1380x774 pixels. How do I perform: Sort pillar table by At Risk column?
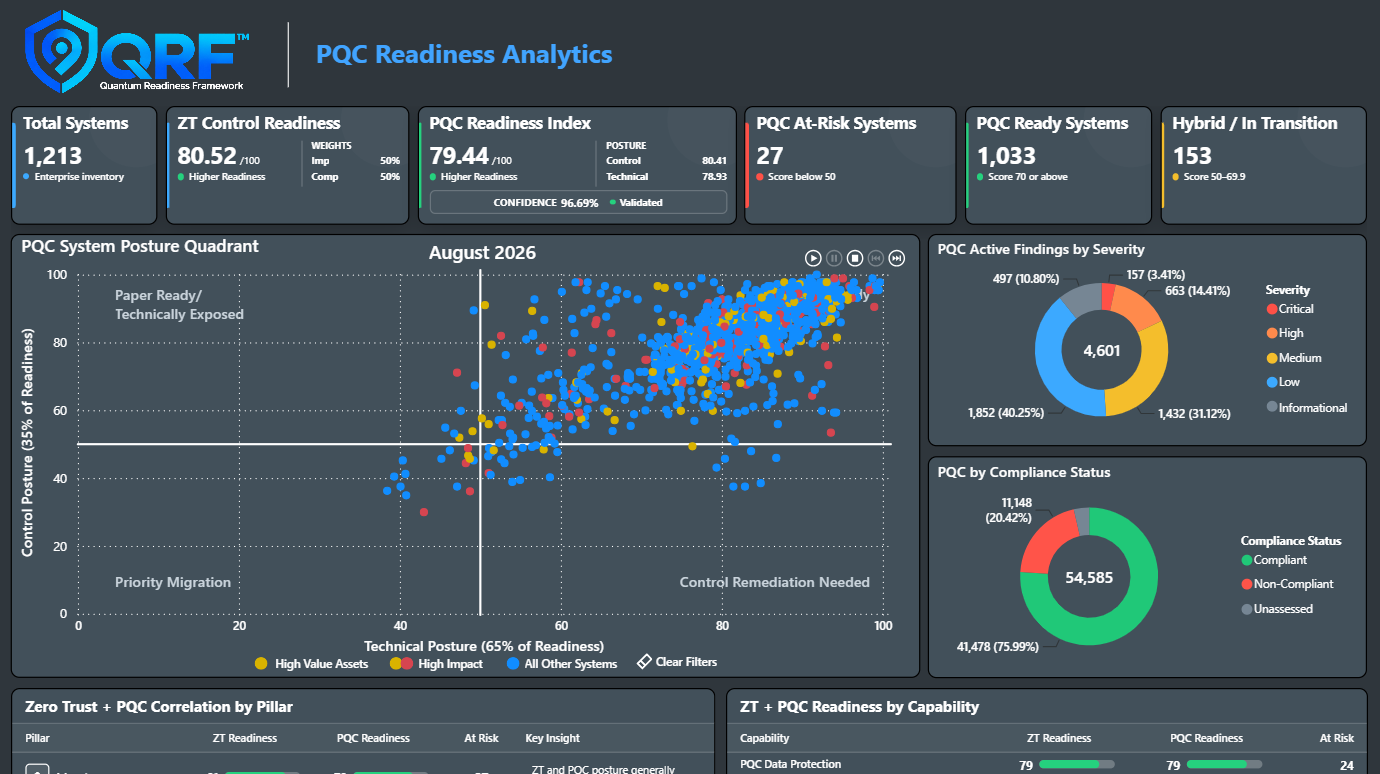[x=481, y=738]
